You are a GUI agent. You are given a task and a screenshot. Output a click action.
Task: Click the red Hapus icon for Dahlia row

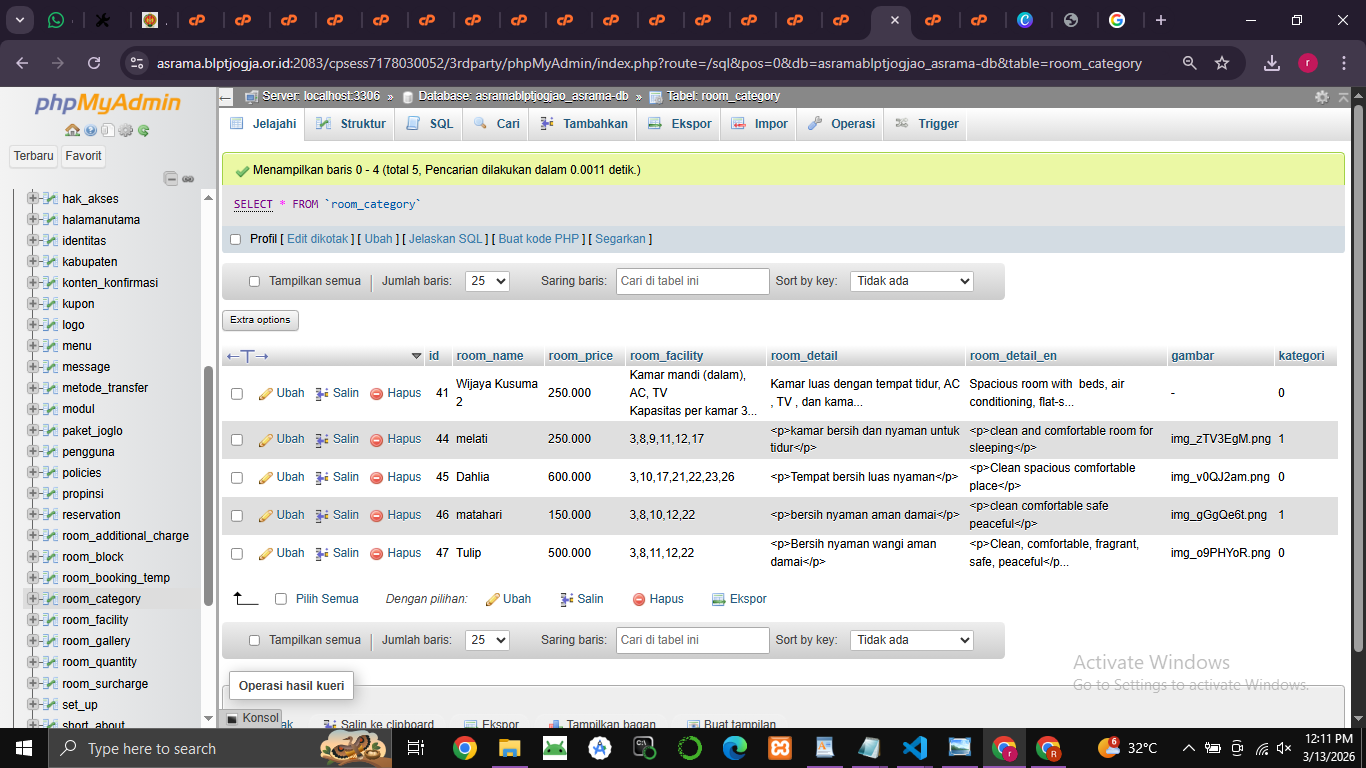click(x=377, y=477)
